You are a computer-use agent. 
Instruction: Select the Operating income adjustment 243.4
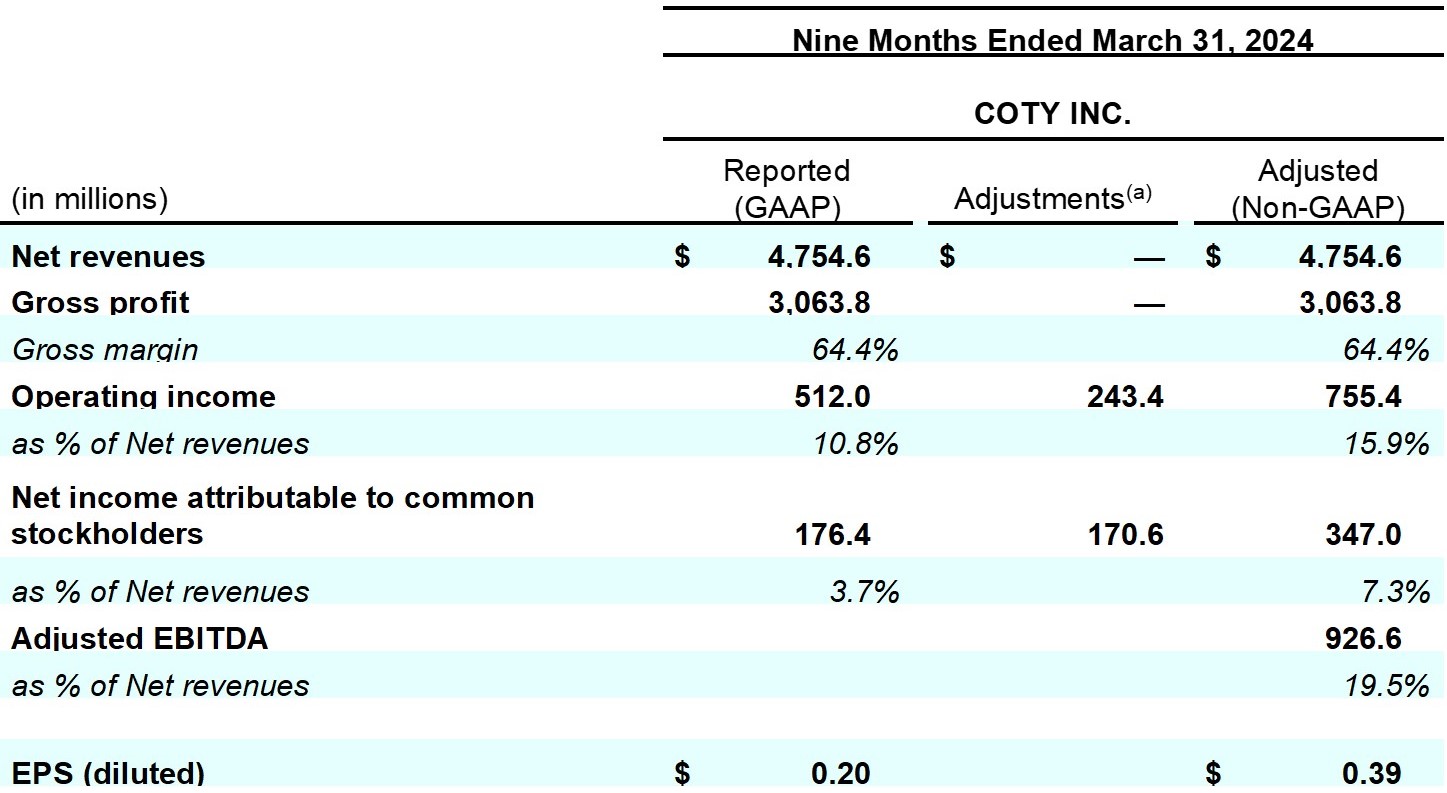coord(1126,396)
